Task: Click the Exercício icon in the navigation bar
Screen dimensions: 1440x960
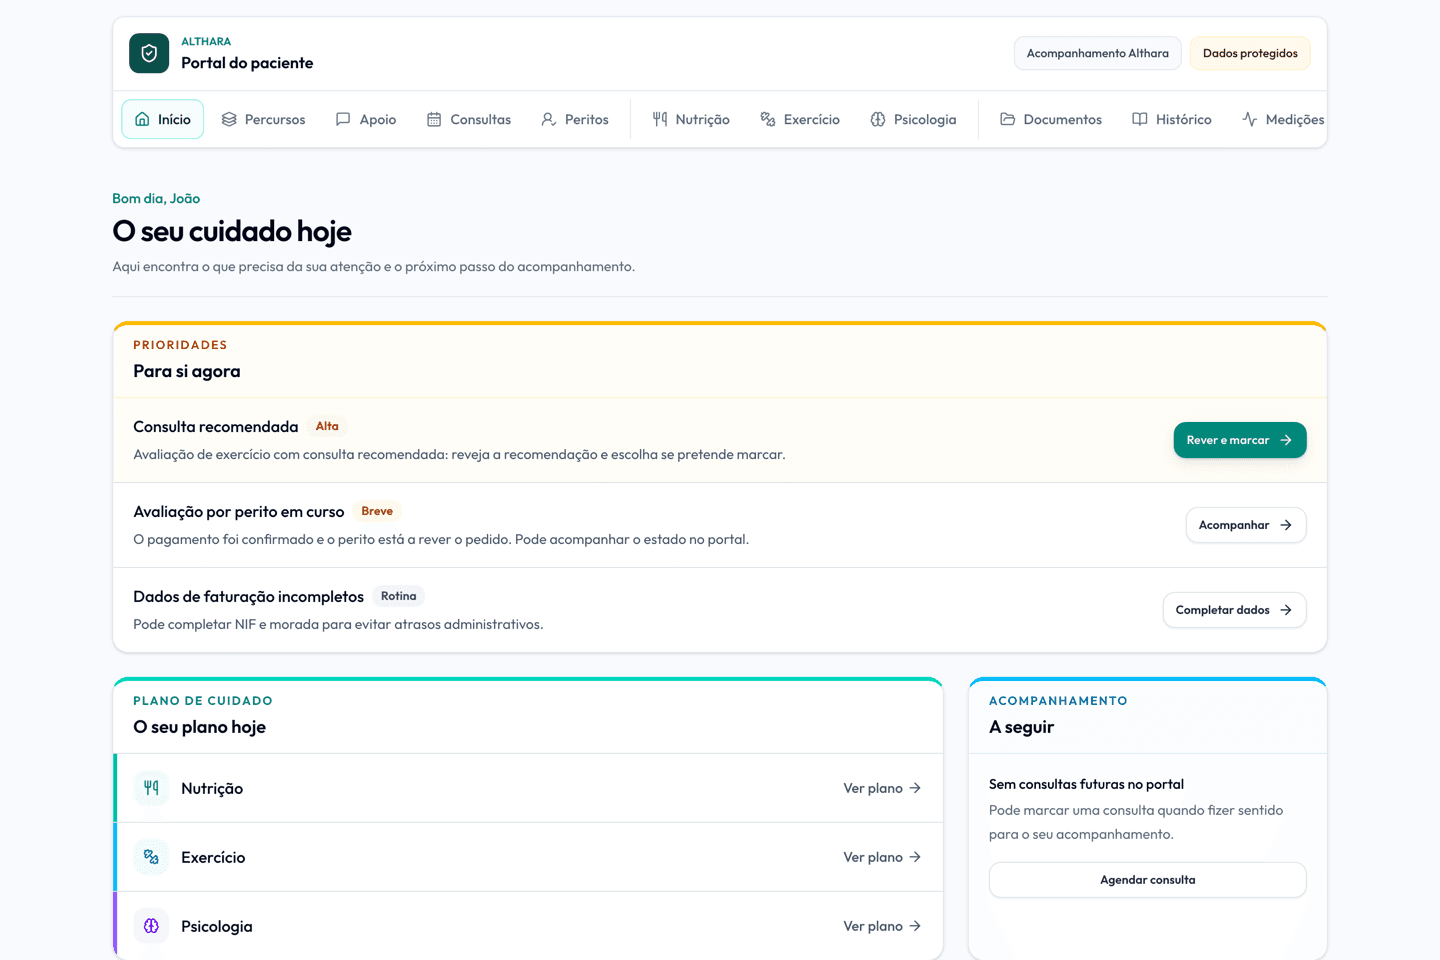Action: [768, 119]
